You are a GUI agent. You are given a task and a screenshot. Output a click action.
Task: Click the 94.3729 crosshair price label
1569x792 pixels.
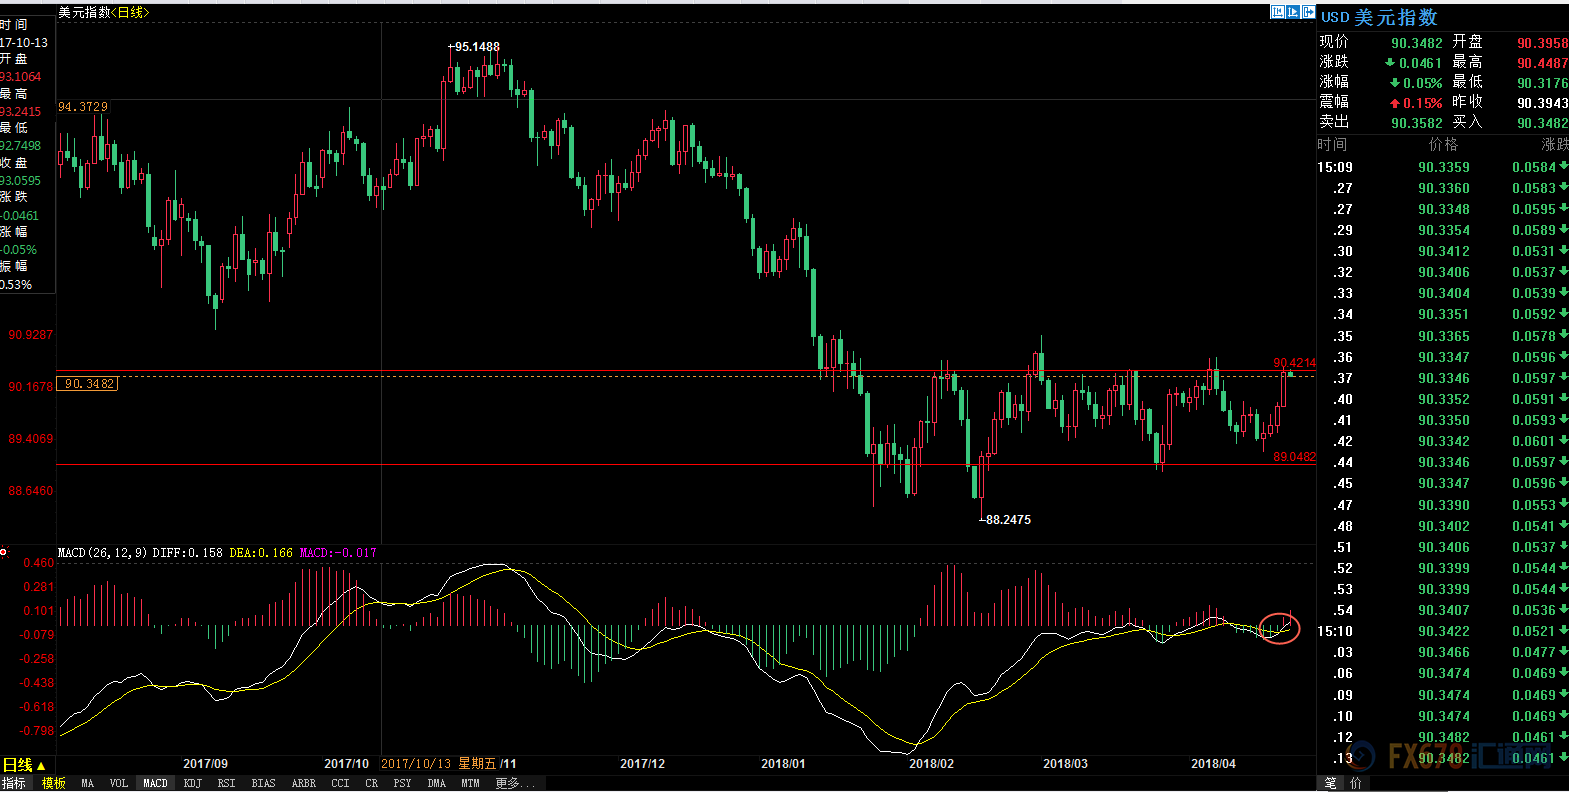pos(83,107)
